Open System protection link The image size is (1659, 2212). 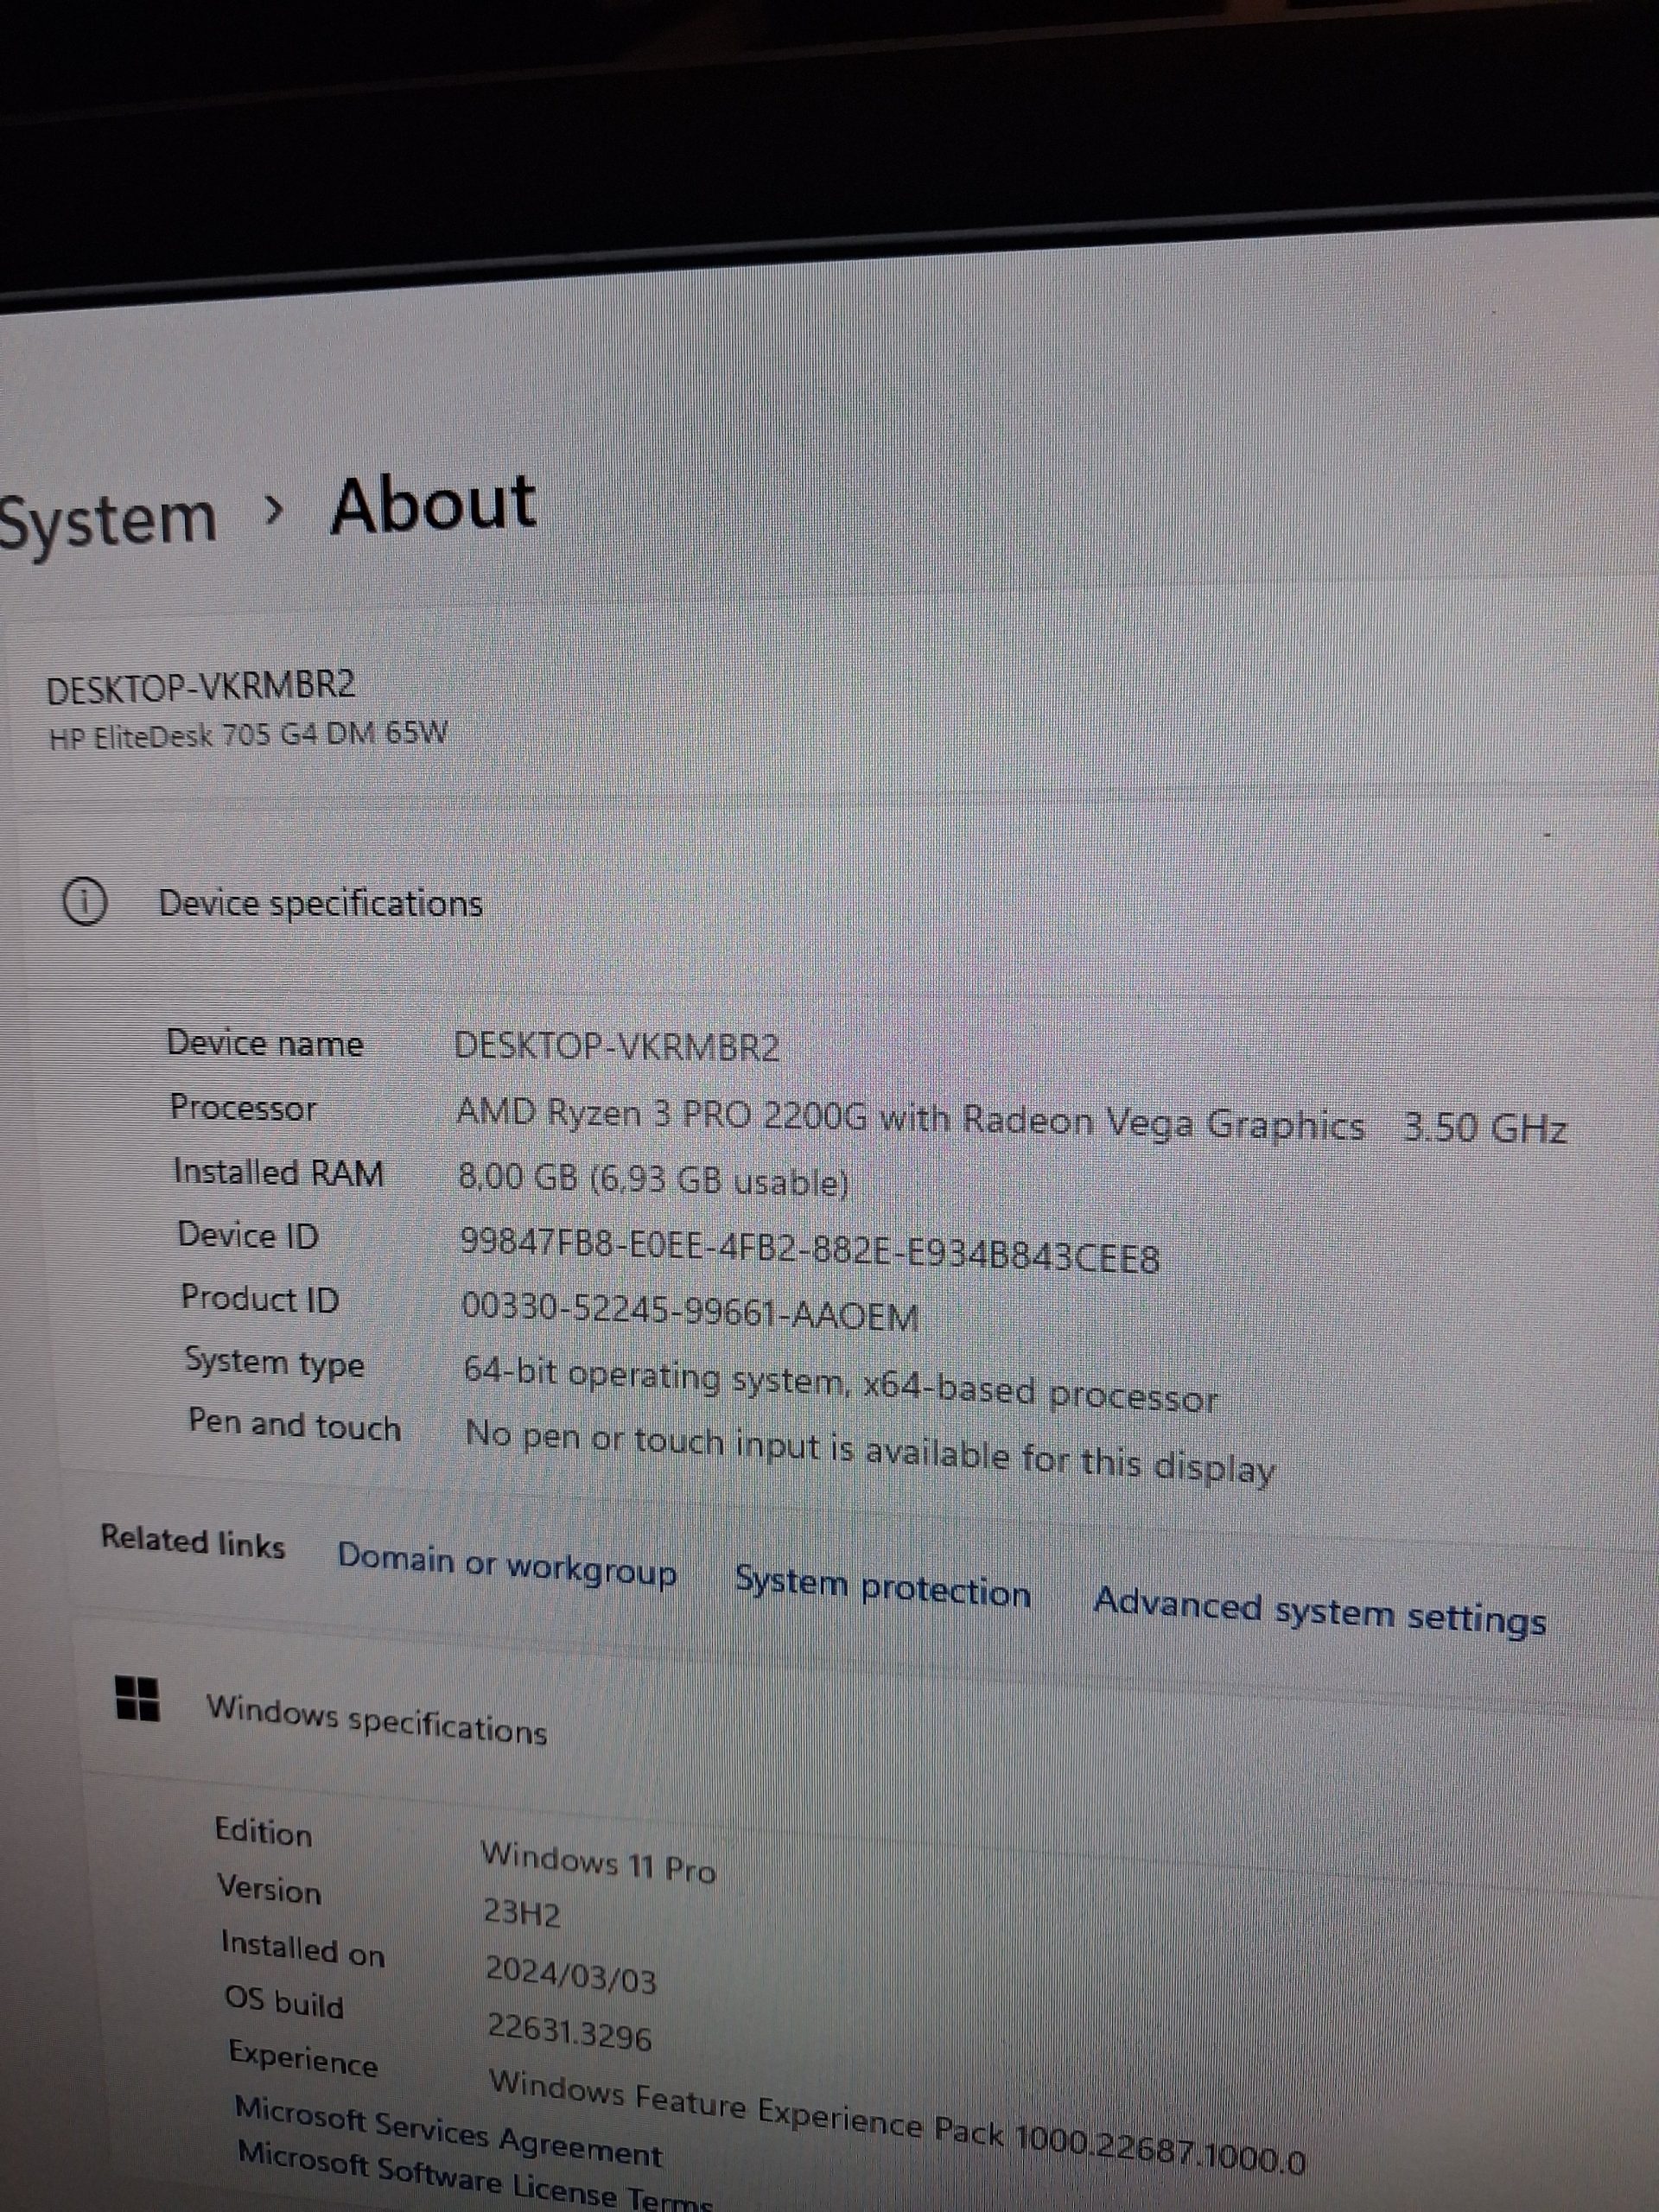882,1587
